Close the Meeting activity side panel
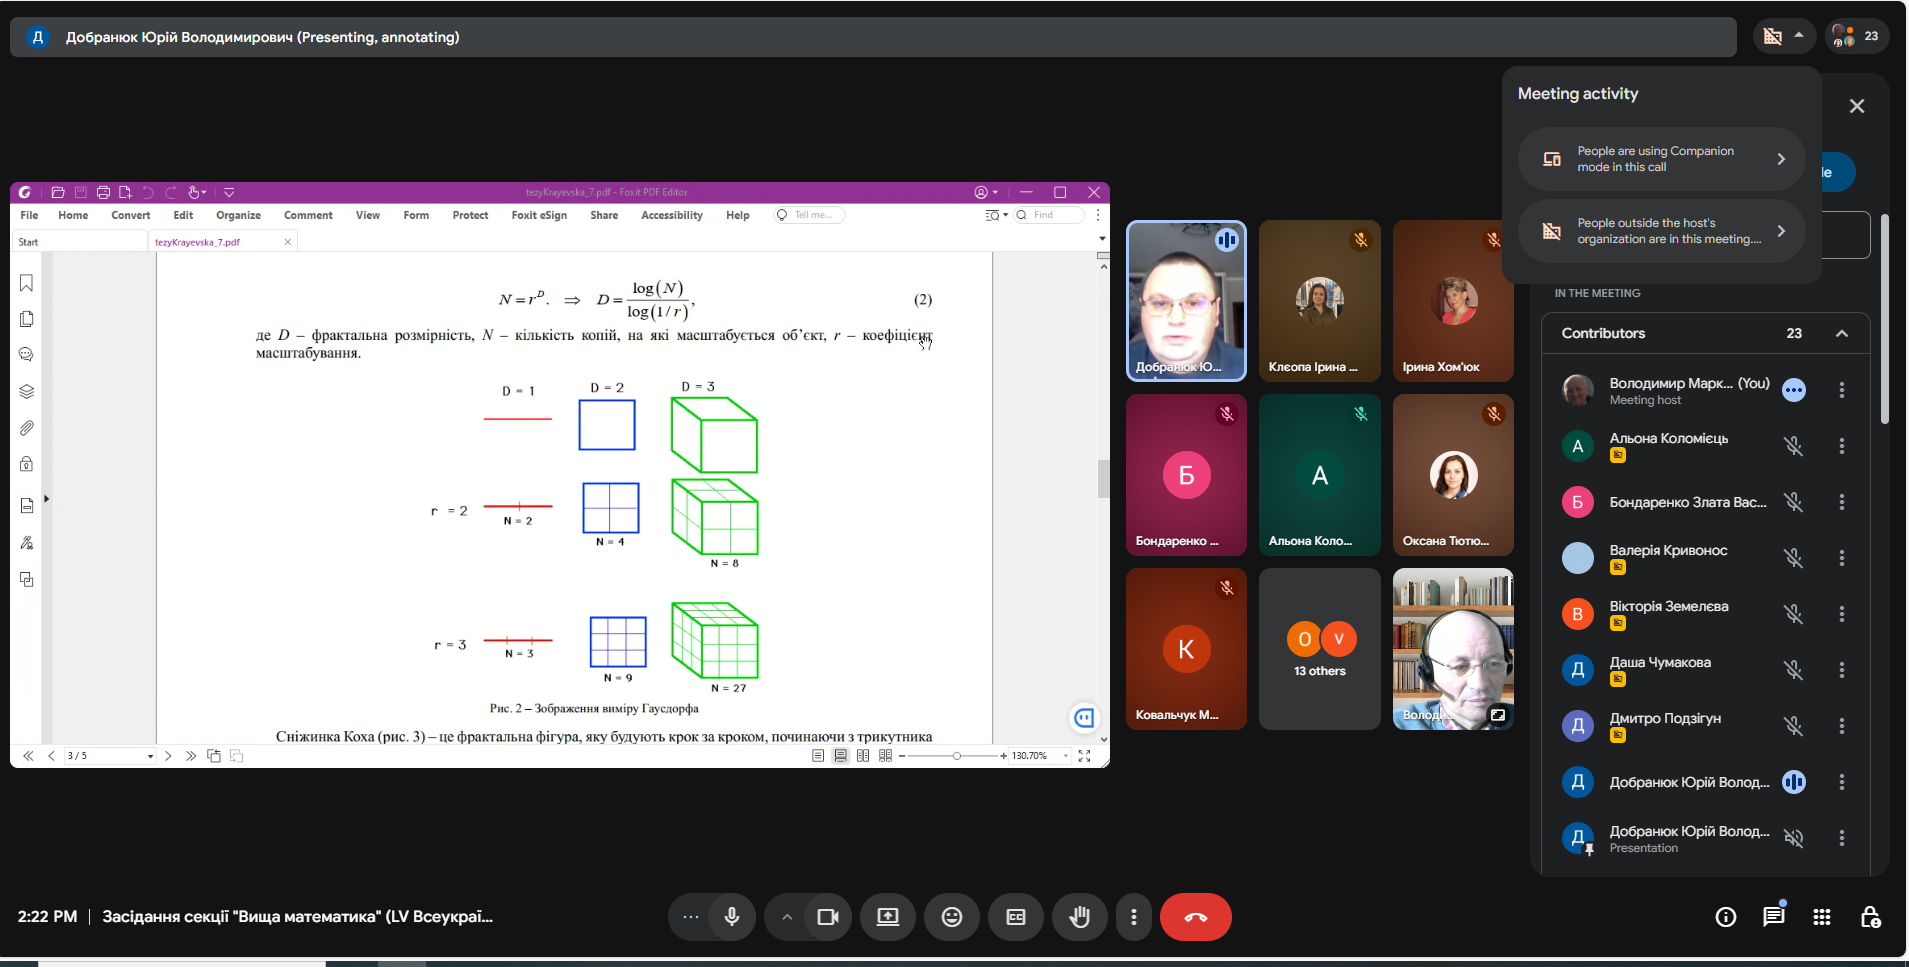 (x=1856, y=106)
